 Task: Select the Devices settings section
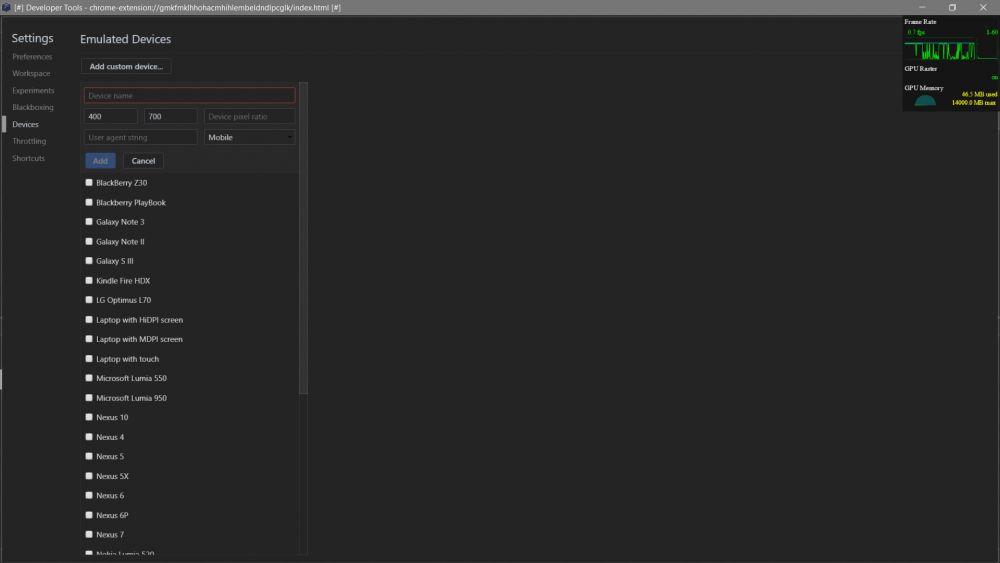26,124
